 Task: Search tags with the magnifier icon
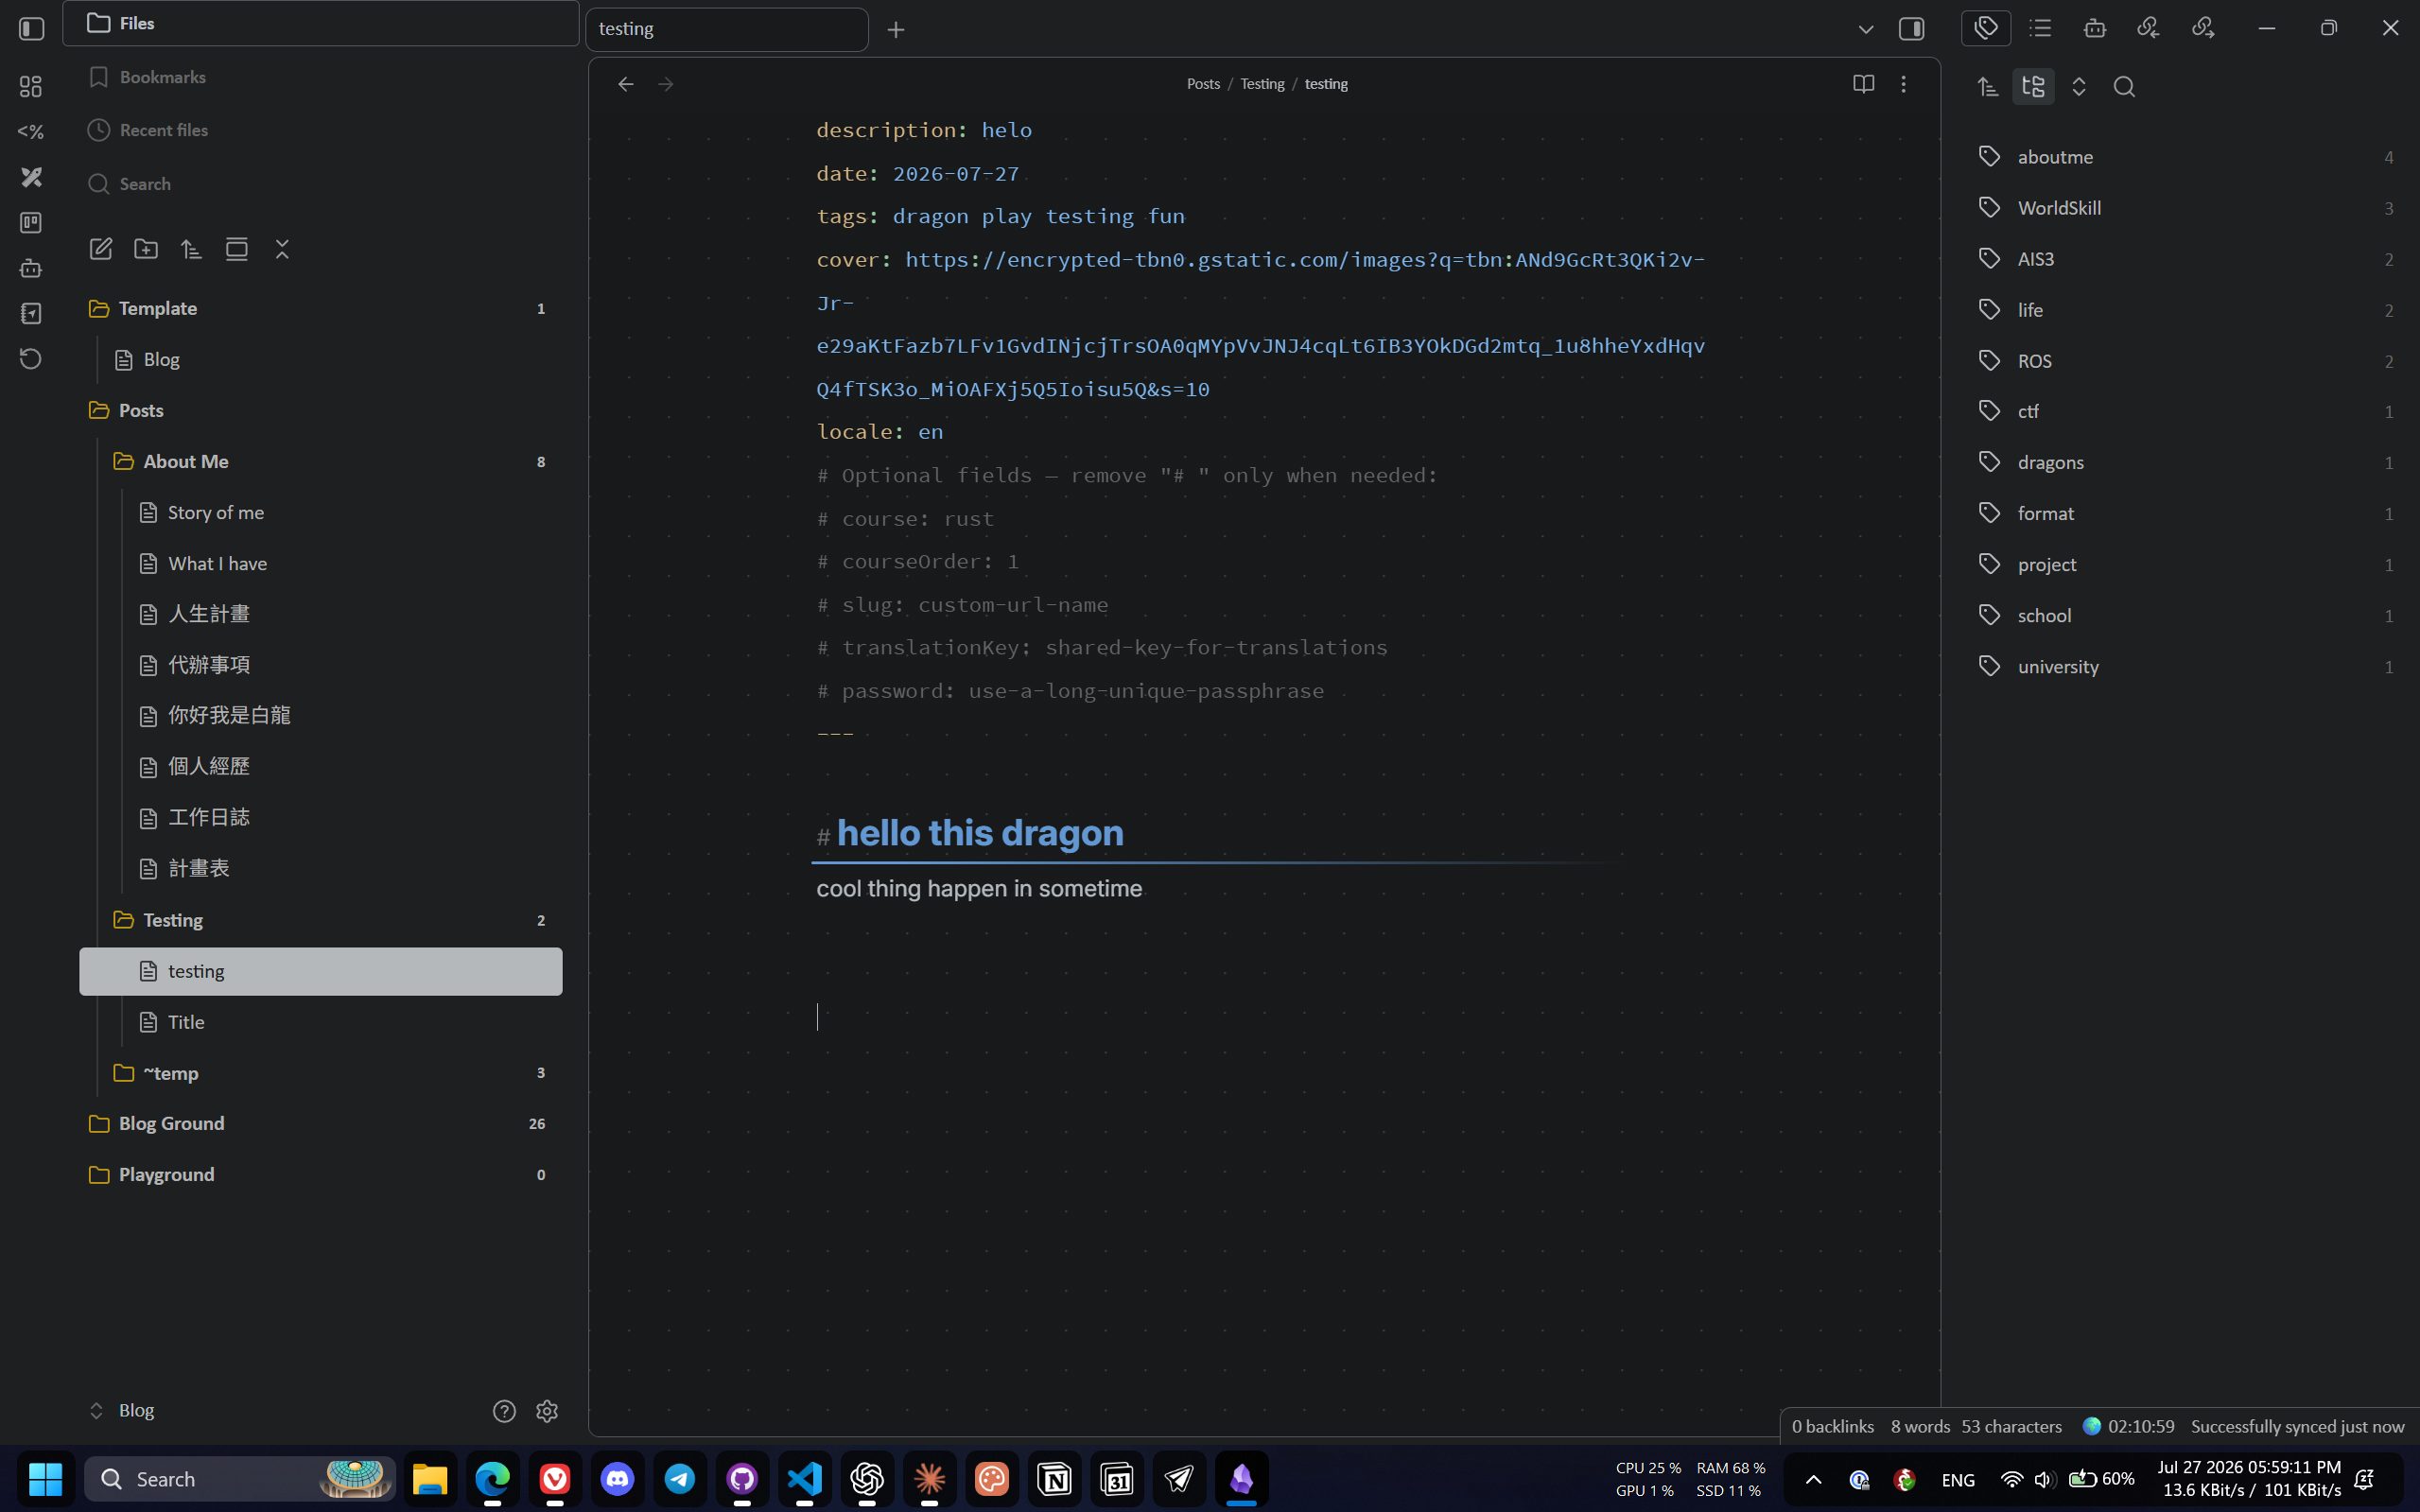tap(2124, 87)
